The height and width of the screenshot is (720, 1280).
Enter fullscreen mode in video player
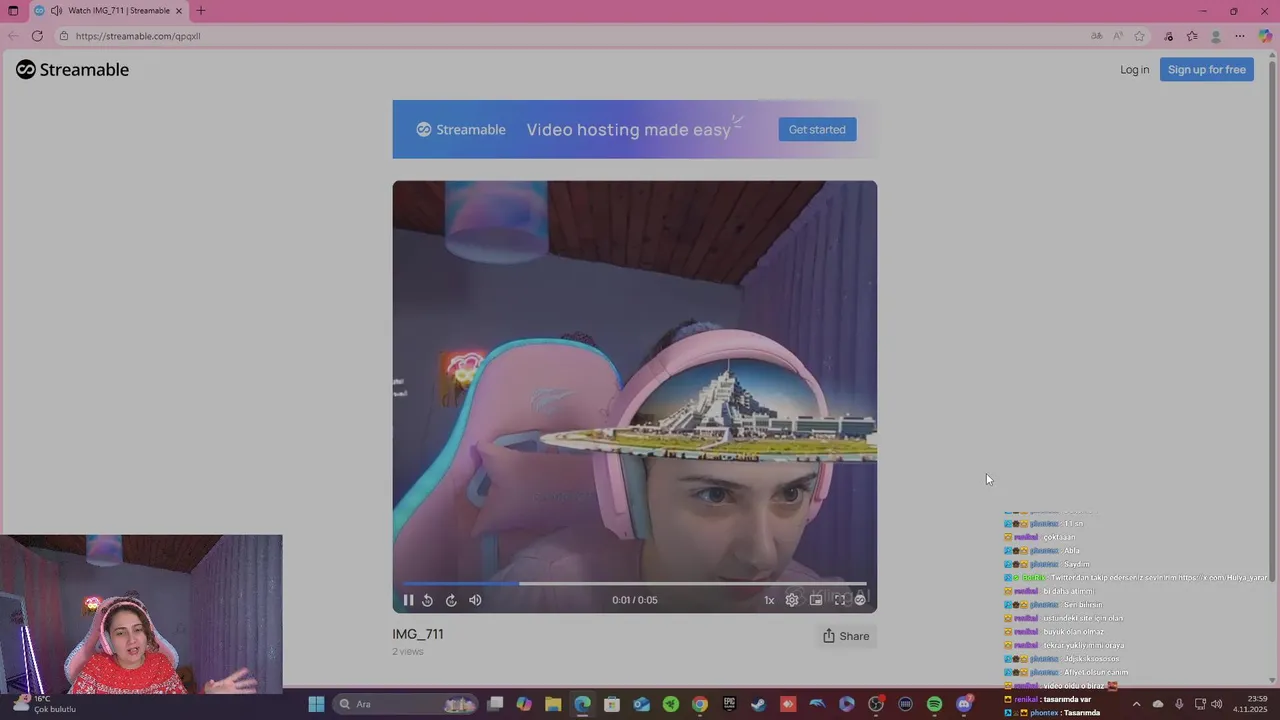tap(840, 600)
